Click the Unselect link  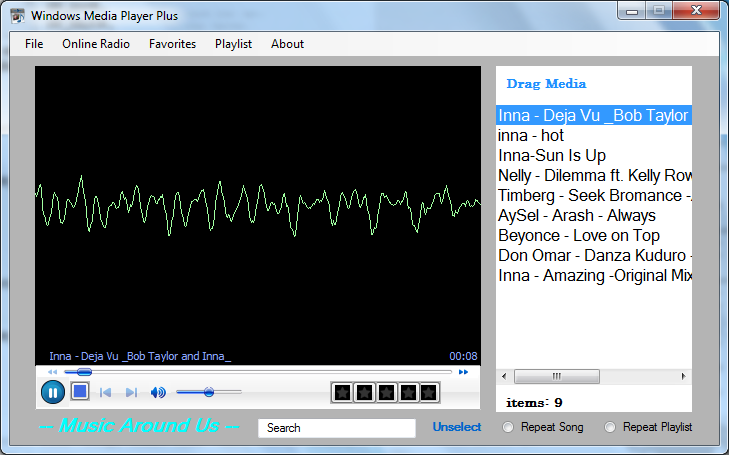point(457,427)
